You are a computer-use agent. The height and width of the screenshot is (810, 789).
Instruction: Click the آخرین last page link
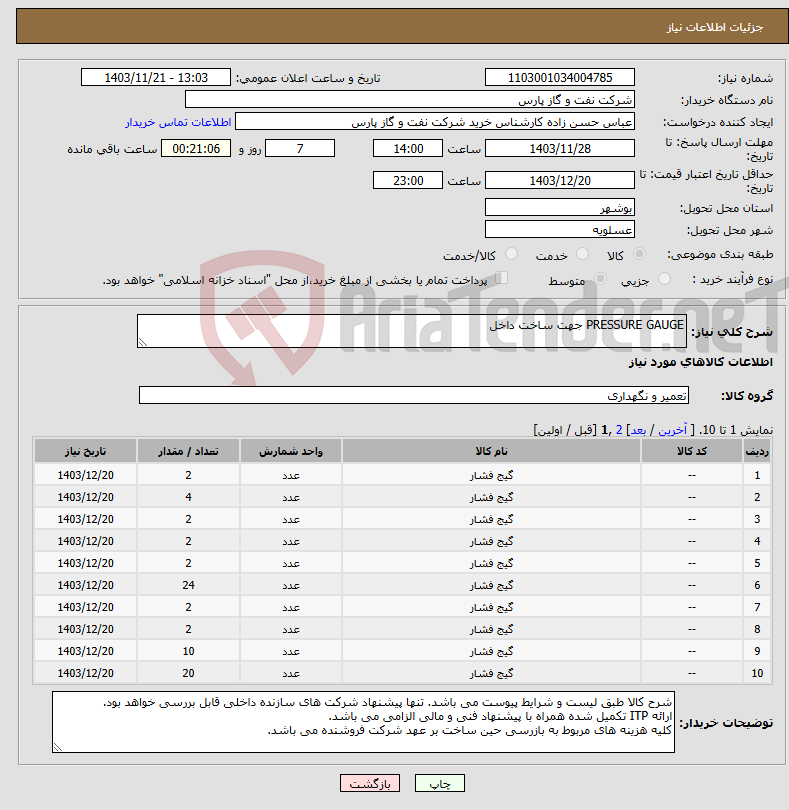coord(672,430)
